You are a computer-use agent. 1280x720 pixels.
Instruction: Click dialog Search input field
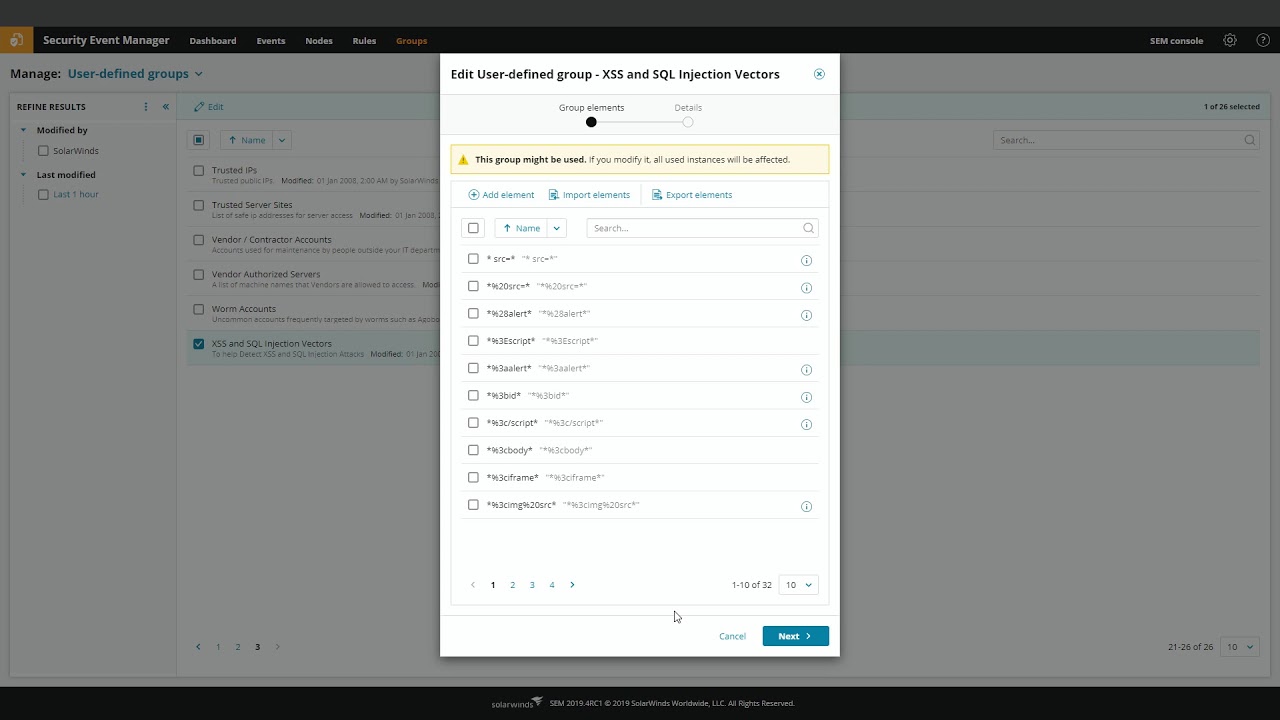point(702,228)
